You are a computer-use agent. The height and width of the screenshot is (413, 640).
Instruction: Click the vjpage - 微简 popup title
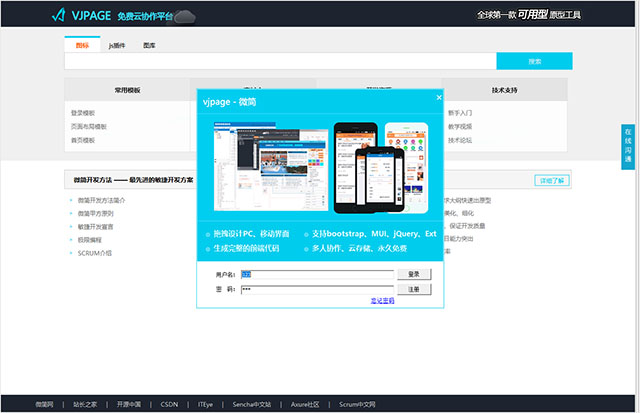click(229, 102)
